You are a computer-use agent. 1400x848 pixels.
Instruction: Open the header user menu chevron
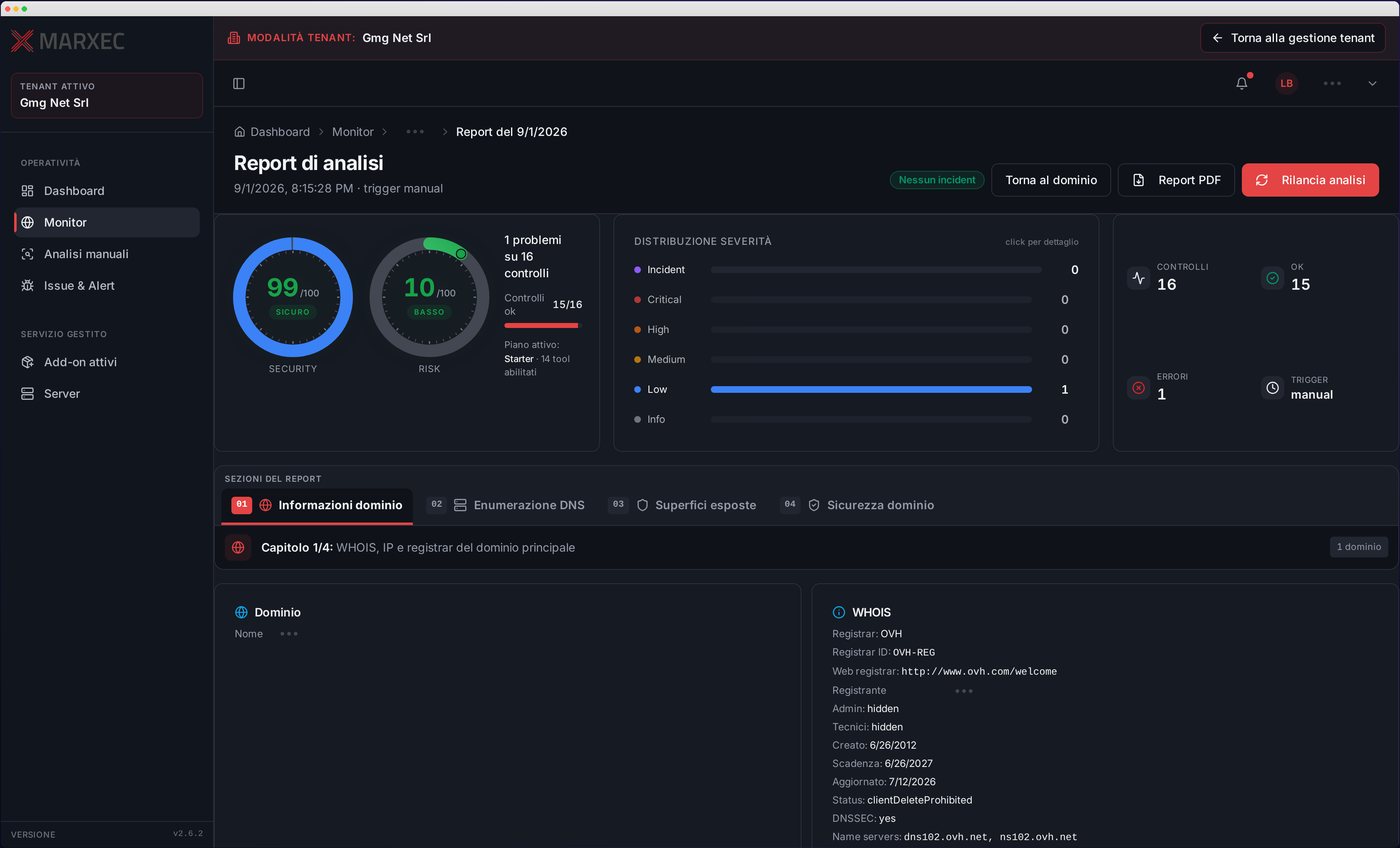click(1372, 84)
